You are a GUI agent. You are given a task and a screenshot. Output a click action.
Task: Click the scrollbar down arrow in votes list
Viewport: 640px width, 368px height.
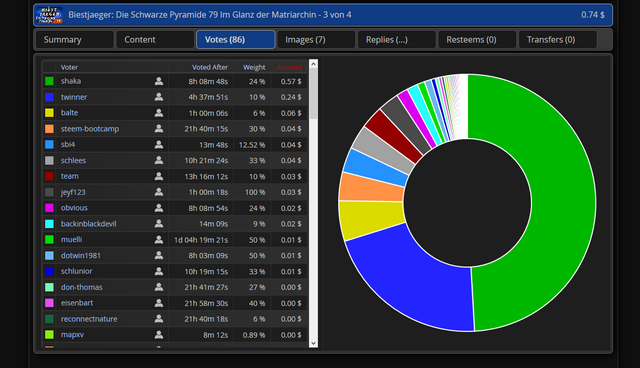(313, 343)
